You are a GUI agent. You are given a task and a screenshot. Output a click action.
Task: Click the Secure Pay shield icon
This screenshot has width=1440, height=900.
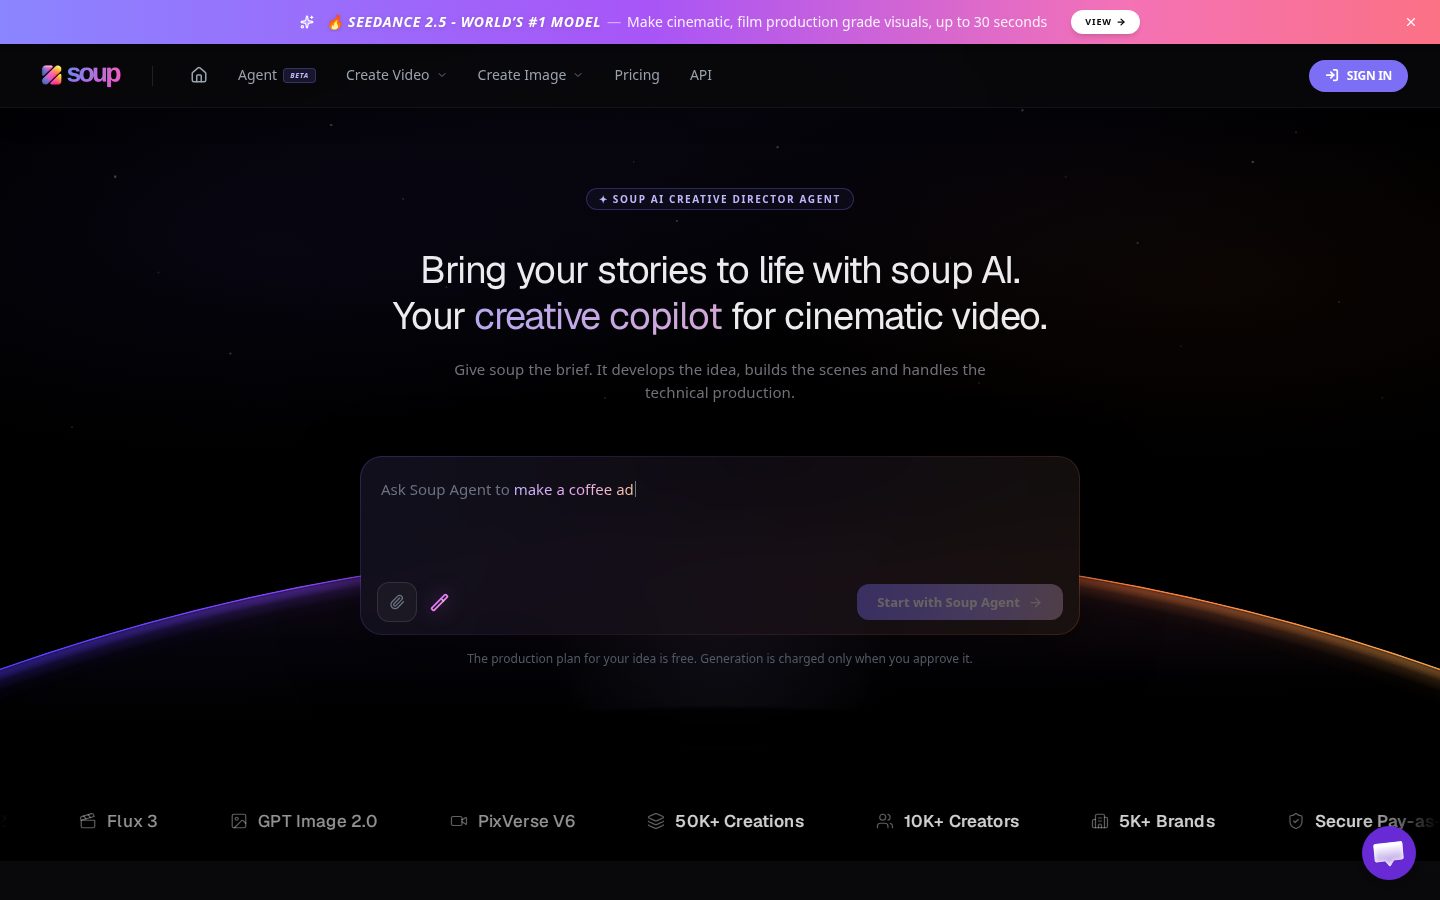(1296, 821)
